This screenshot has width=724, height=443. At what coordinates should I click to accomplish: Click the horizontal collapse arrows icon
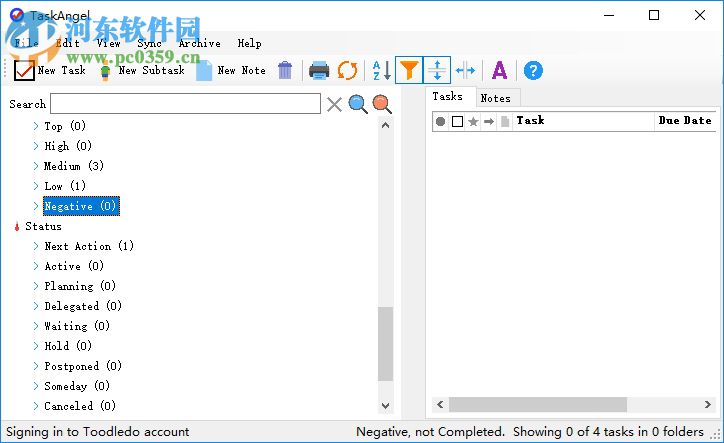(465, 71)
